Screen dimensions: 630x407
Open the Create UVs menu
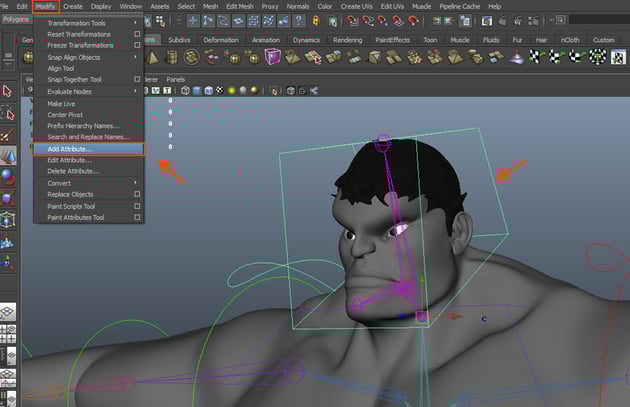click(356, 6)
